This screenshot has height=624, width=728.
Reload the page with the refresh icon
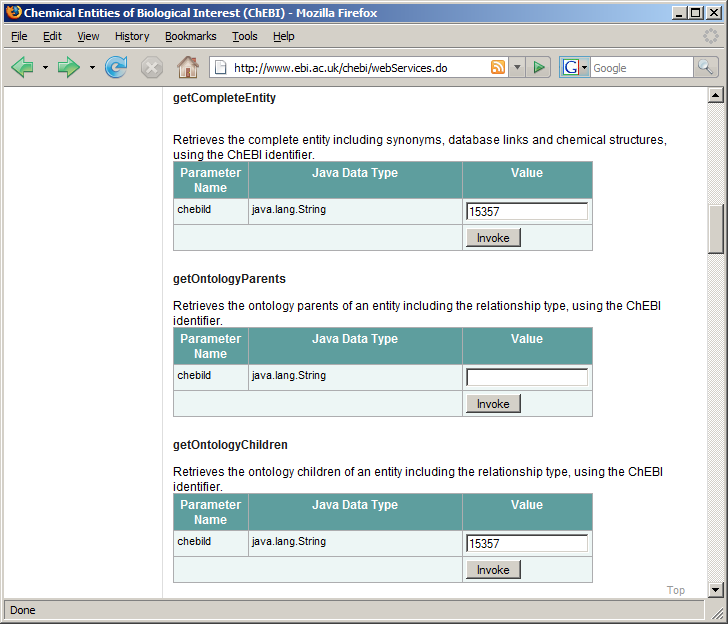[116, 67]
